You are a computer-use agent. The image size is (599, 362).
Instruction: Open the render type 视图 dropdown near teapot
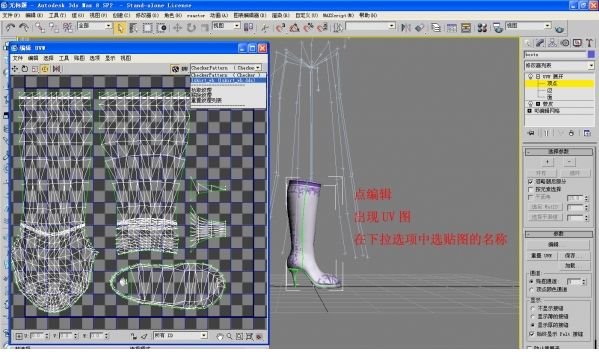pos(547,26)
